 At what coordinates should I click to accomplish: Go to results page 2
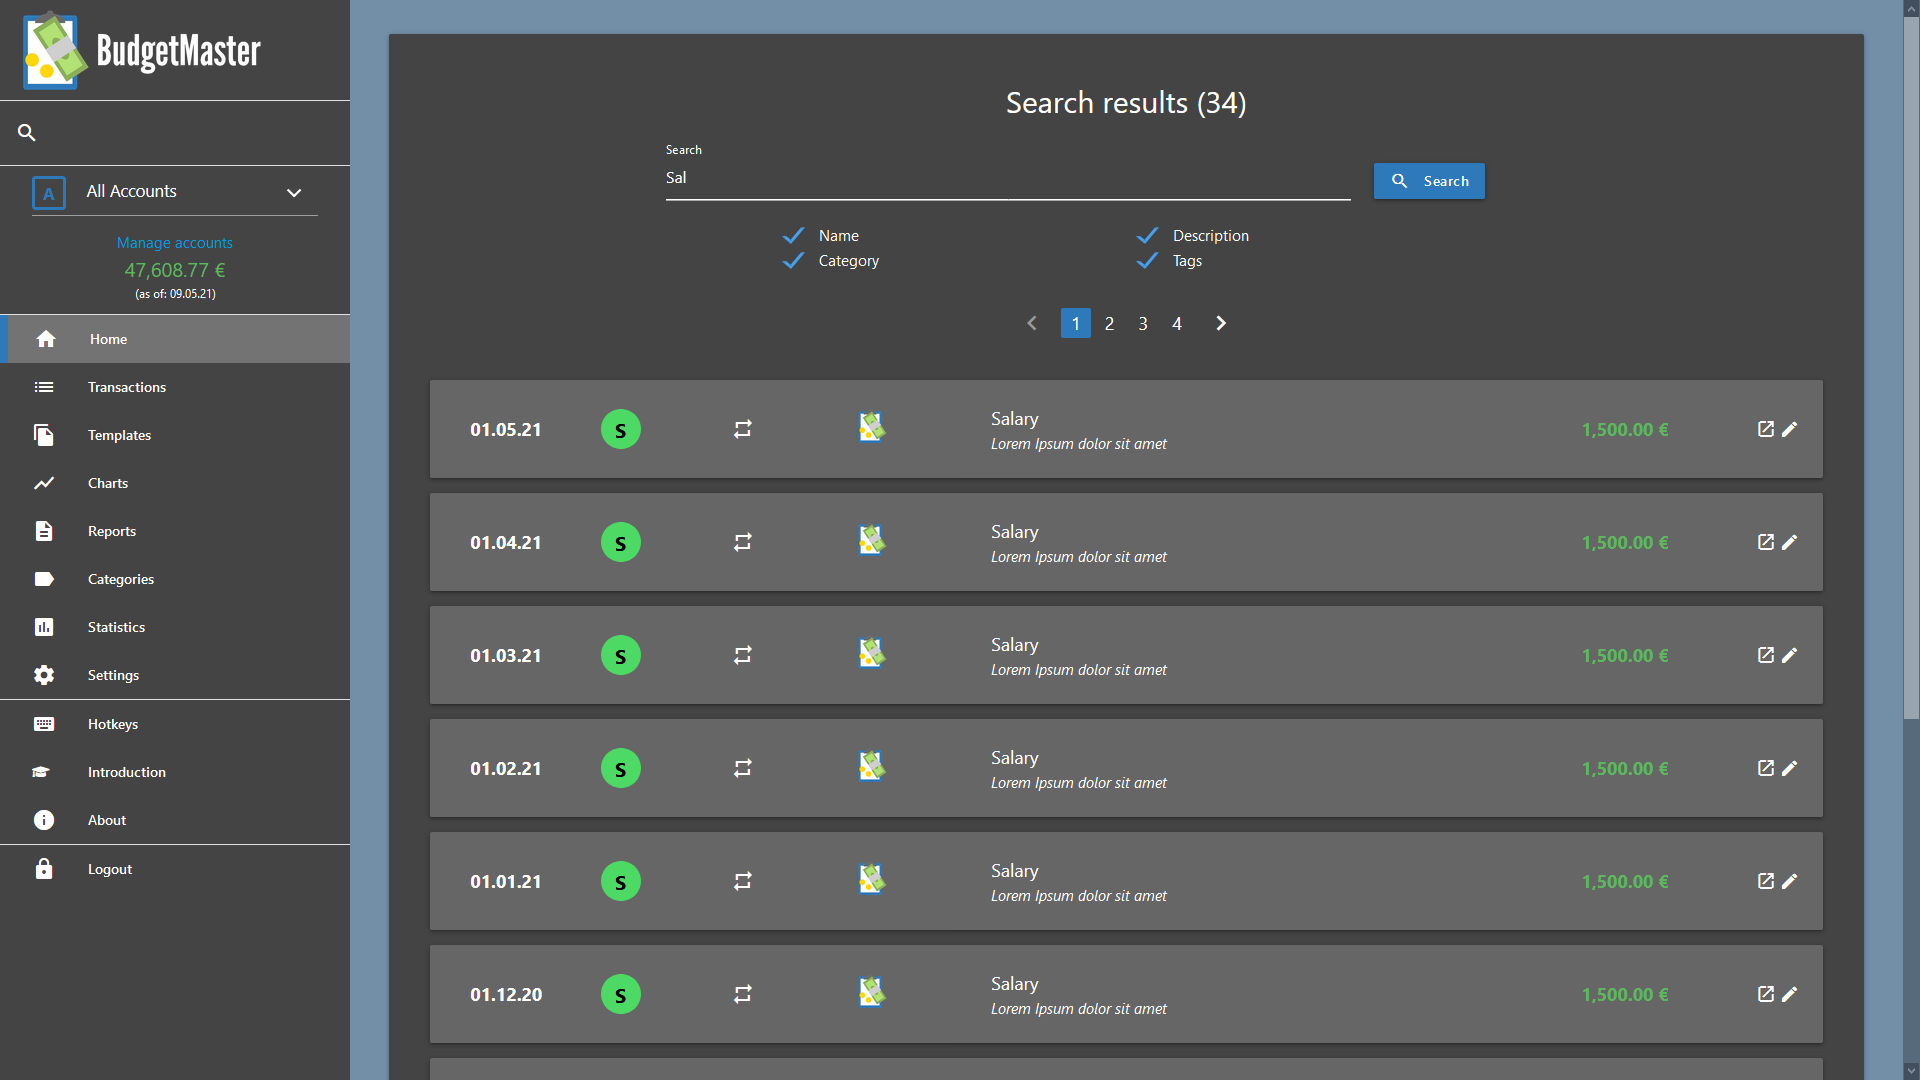click(x=1109, y=323)
